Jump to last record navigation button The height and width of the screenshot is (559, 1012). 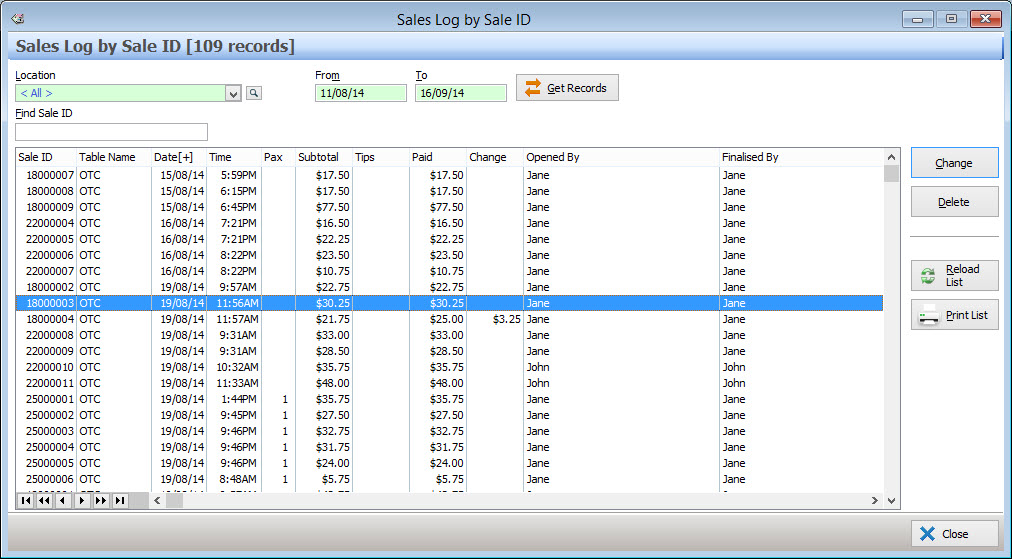(120, 500)
